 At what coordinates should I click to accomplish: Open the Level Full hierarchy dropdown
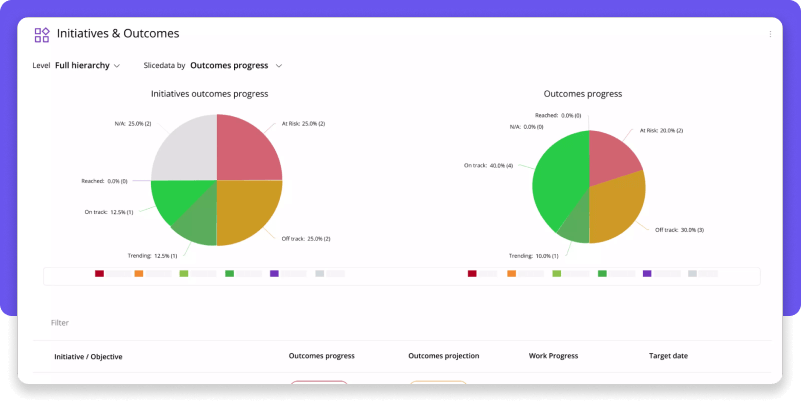click(x=87, y=66)
